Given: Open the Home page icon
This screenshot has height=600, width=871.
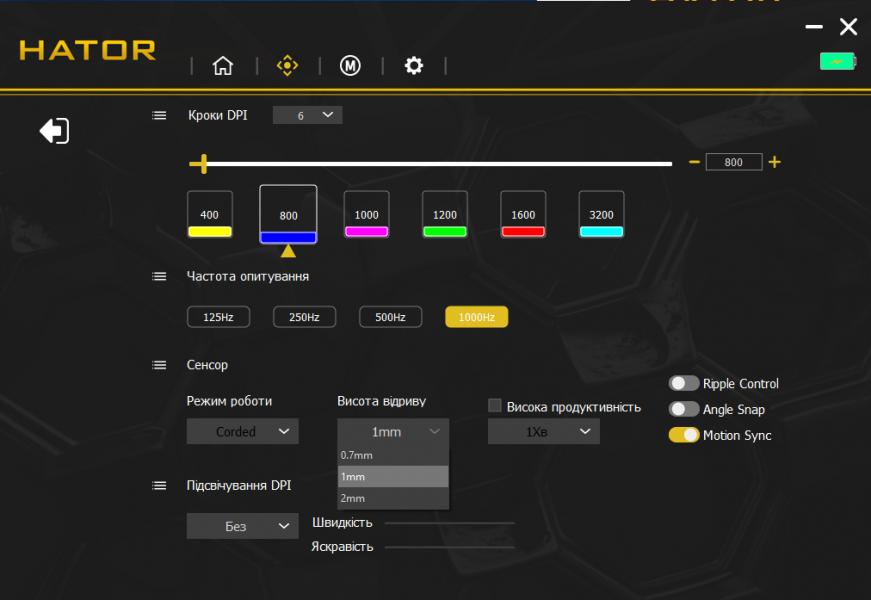Looking at the screenshot, I should click(223, 66).
